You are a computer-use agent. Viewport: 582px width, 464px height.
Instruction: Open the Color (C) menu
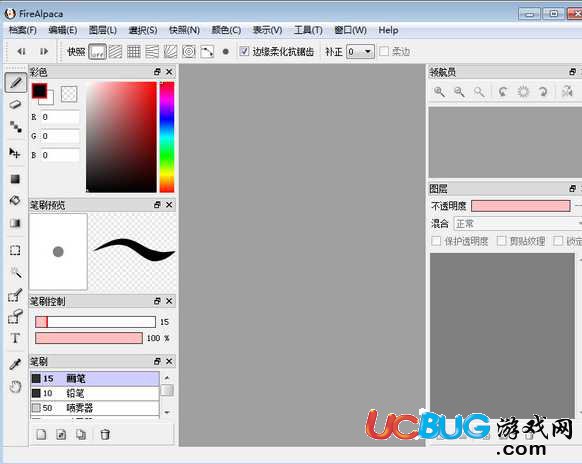point(226,30)
